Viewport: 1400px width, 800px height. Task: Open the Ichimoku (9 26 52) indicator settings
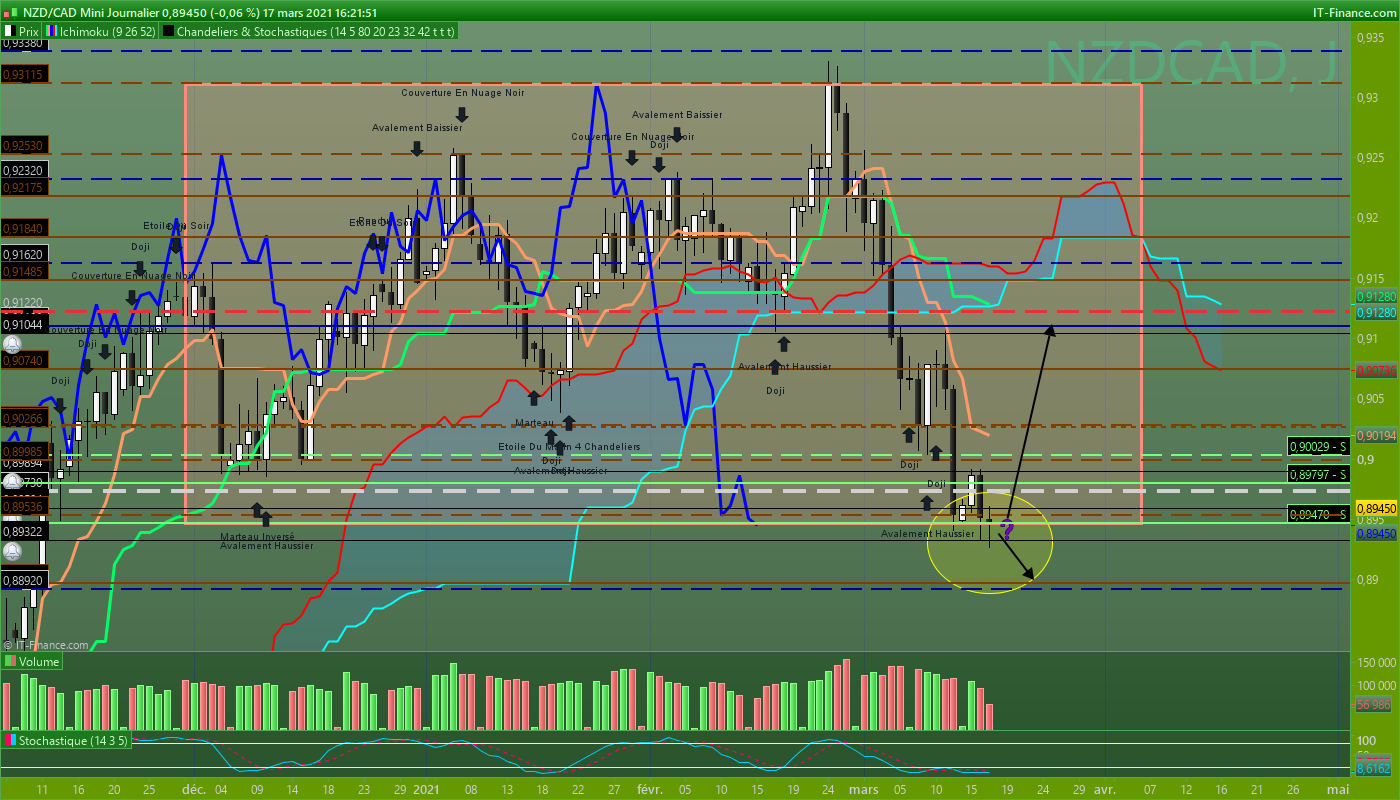(x=106, y=31)
